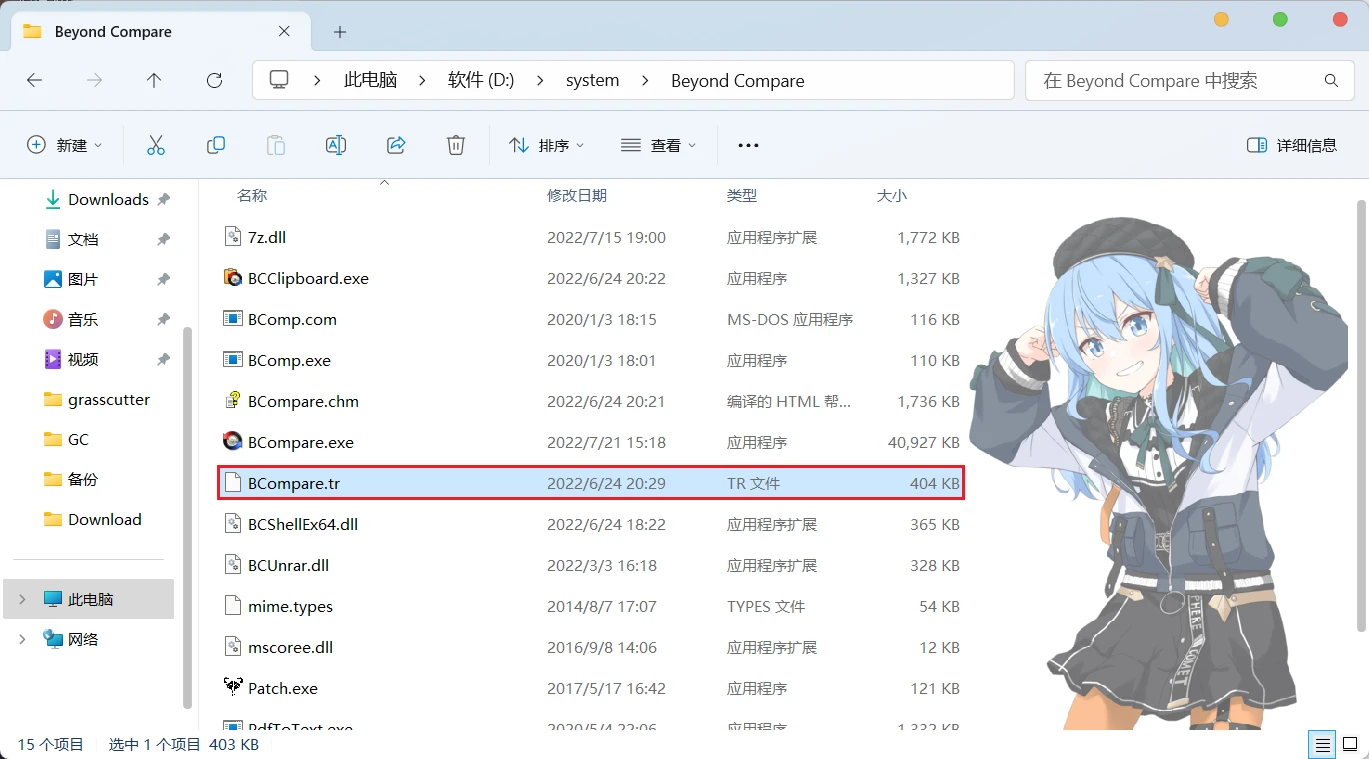Viewport: 1369px width, 759px height.
Task: Select BComp.exe file name
Action: 289,360
